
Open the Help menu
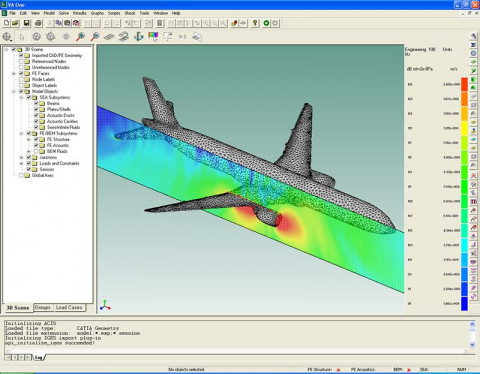tap(176, 13)
